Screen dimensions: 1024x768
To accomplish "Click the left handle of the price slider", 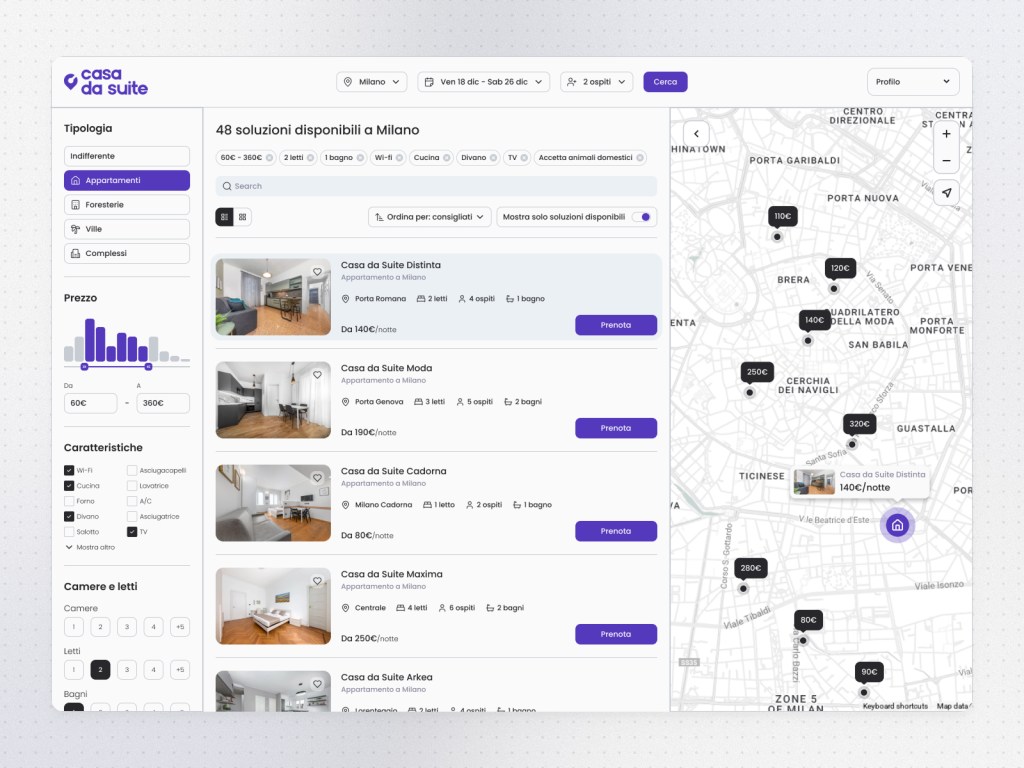I will point(84,367).
